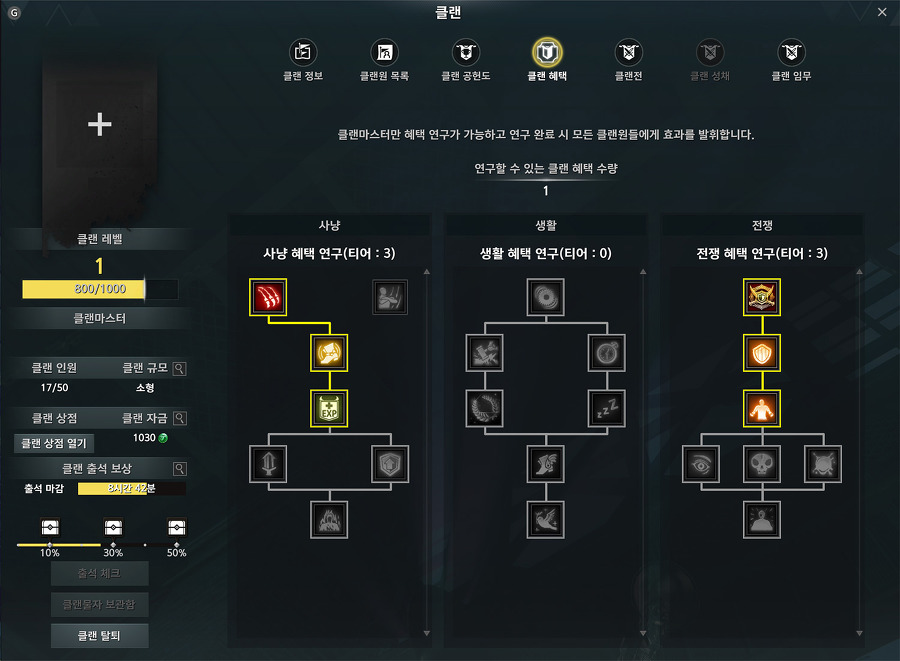Click the zZz sleep perk icon

click(607, 409)
